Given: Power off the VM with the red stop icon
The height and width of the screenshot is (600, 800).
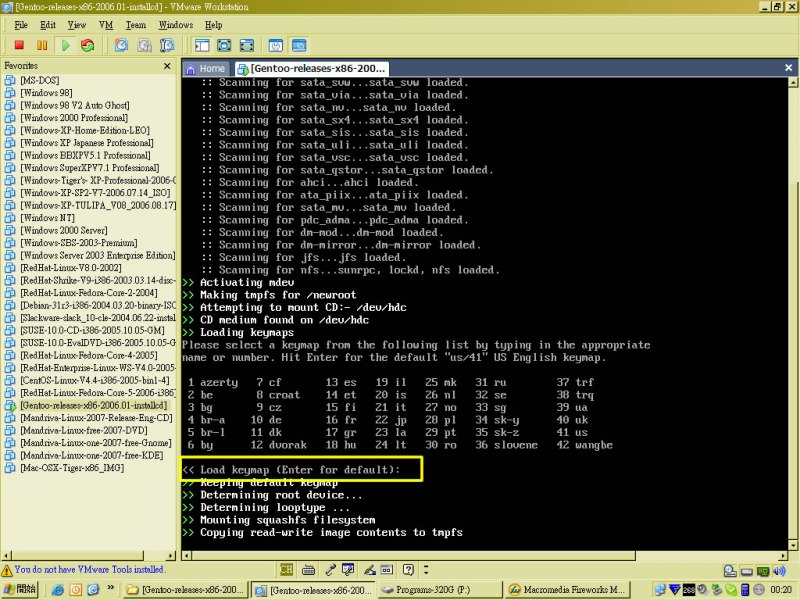Looking at the screenshot, I should tap(19, 45).
